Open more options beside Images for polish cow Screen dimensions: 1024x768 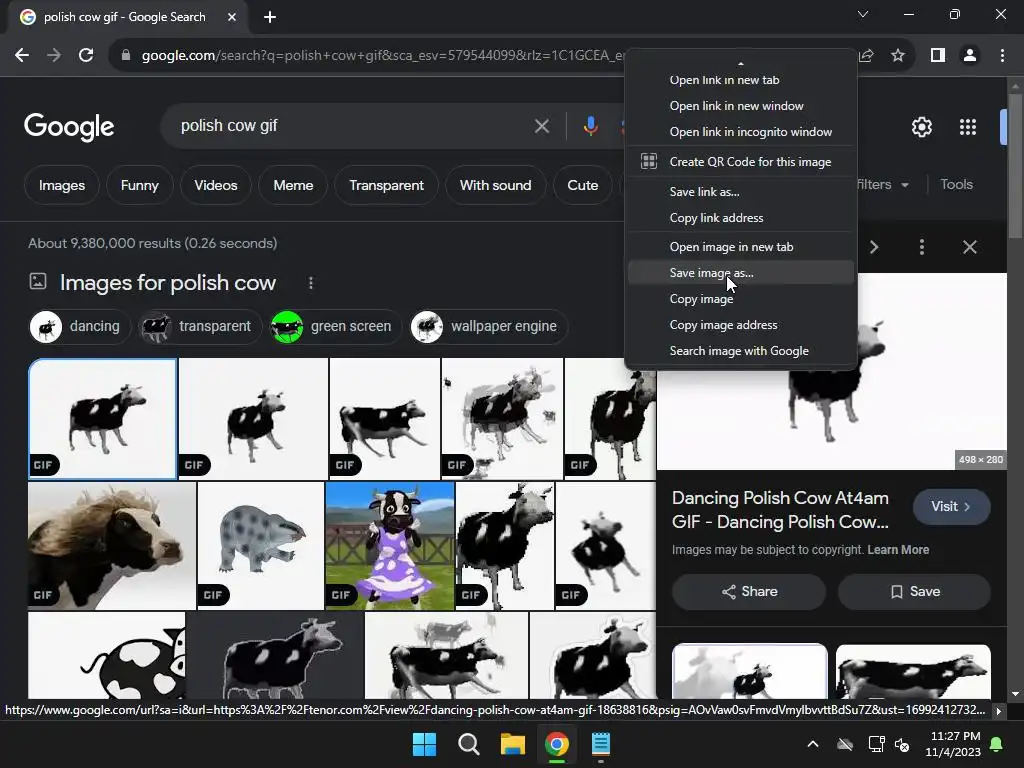tap(311, 283)
